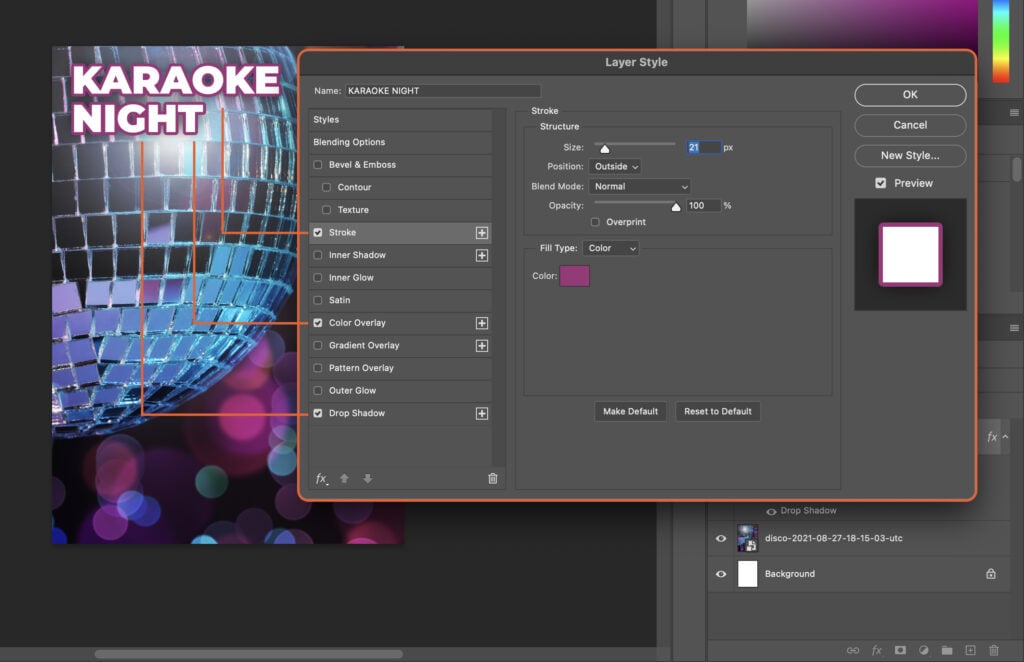Screen dimensions: 1024x662
Task: Add a layer mask from the Layers panel
Action: (x=899, y=650)
